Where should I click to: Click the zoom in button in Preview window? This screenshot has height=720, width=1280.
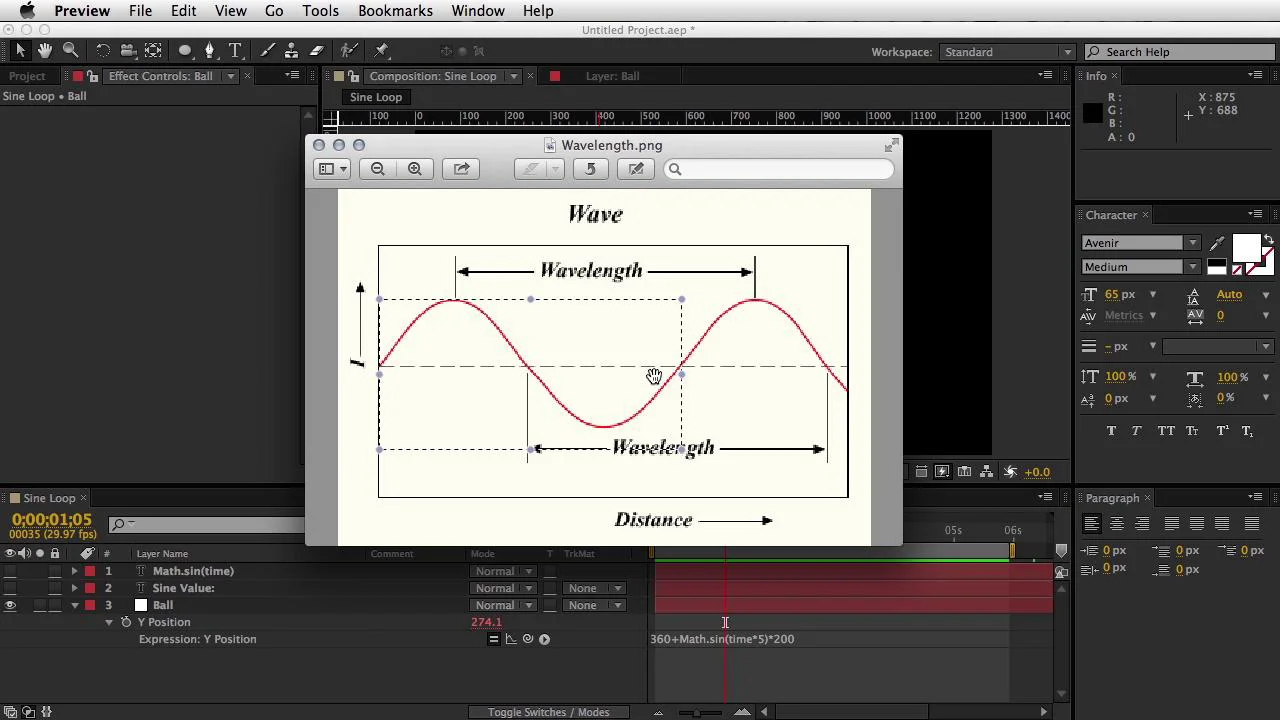[x=415, y=169]
